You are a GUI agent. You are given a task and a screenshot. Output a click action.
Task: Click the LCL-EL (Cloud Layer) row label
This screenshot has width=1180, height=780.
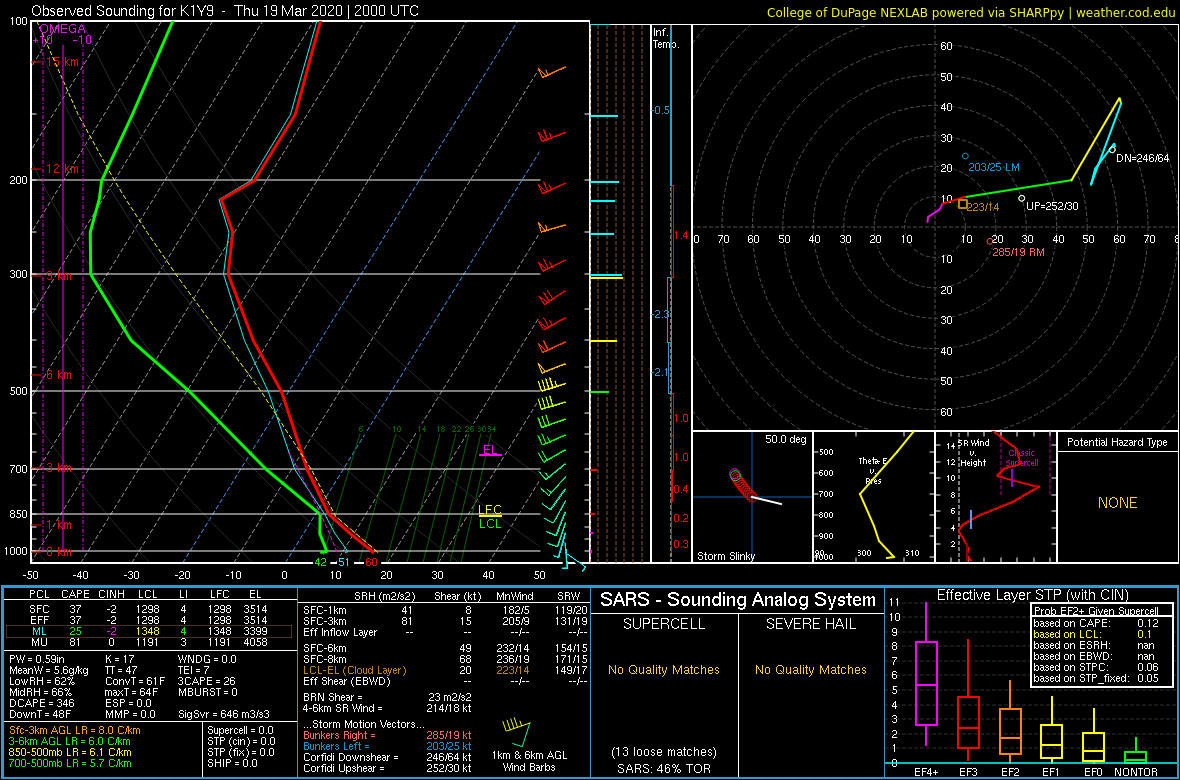pyautogui.click(x=354, y=670)
